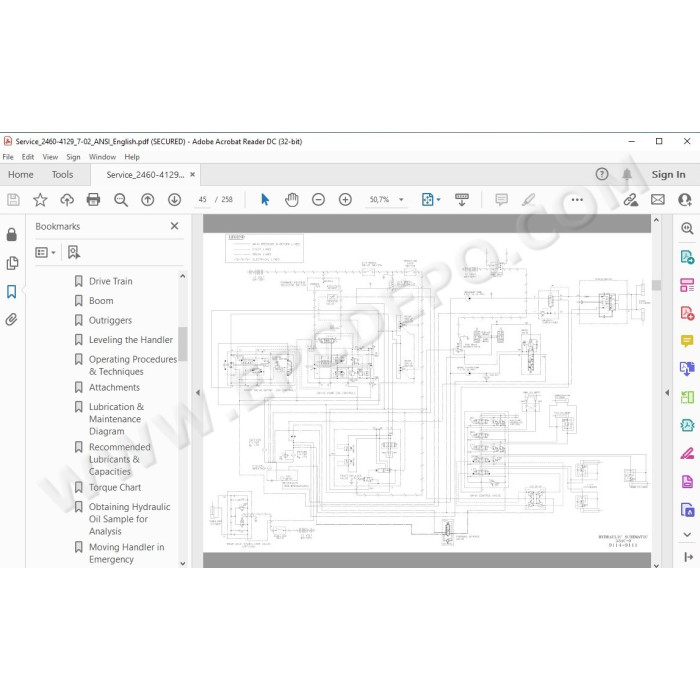The width and height of the screenshot is (700, 700).
Task: Open the Leveling the Handler bookmark
Action: tap(130, 340)
